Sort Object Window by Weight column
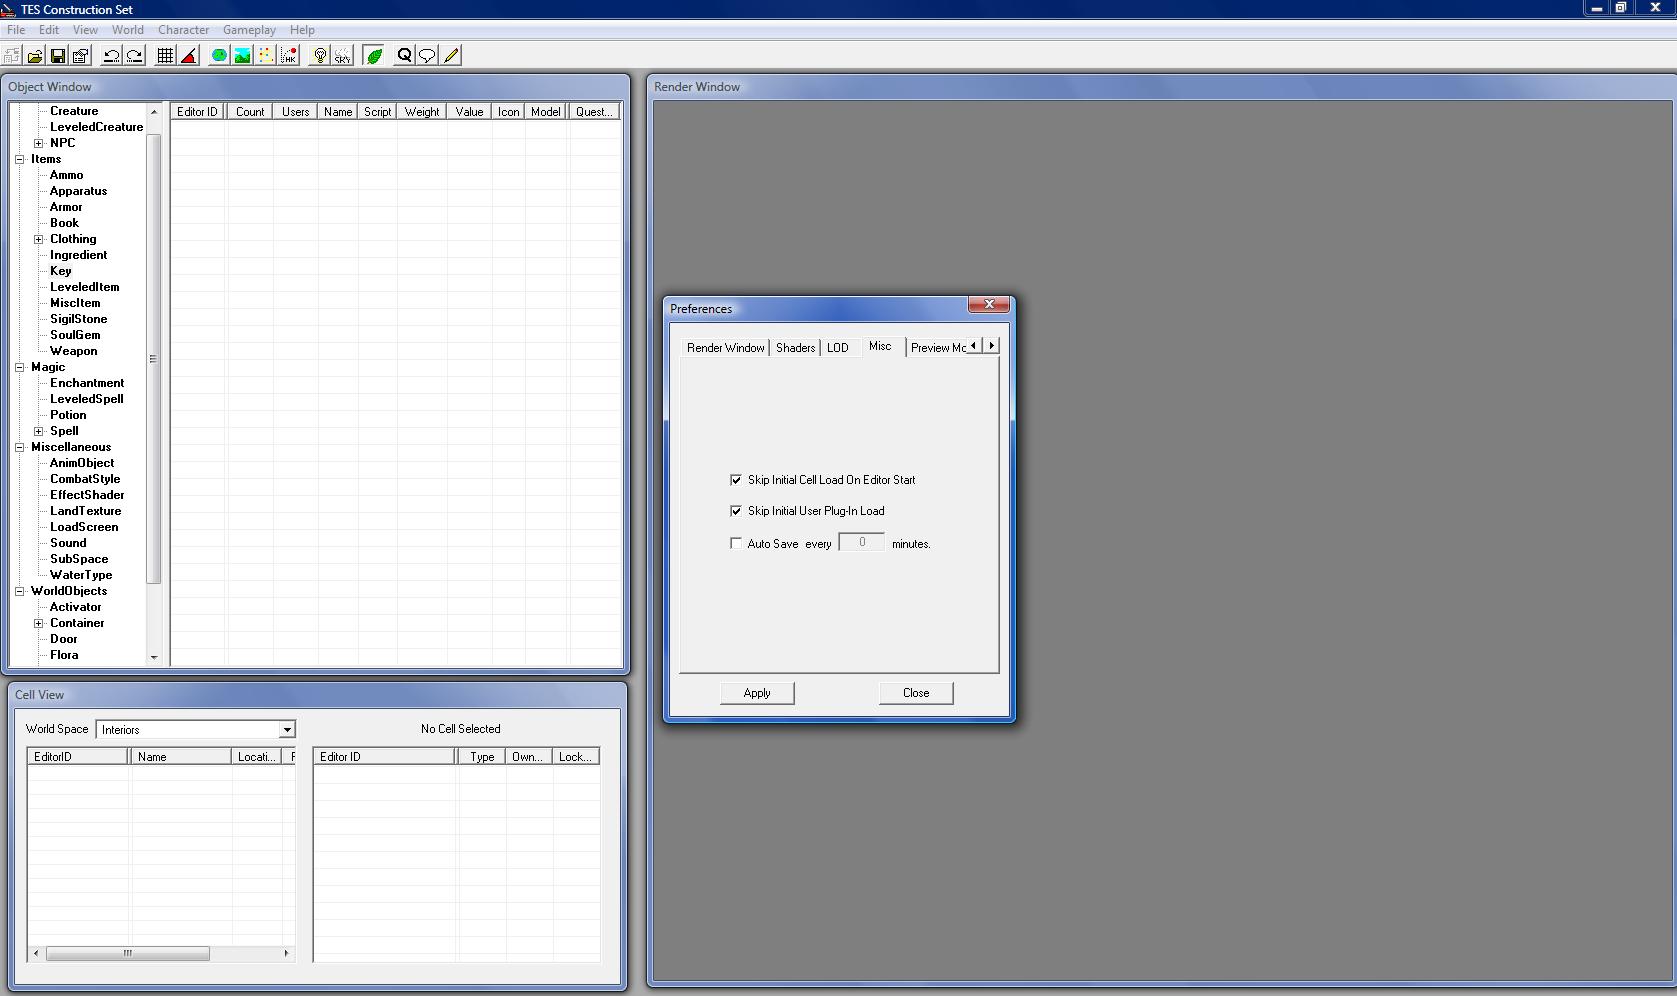The height and width of the screenshot is (996, 1677). coord(422,112)
